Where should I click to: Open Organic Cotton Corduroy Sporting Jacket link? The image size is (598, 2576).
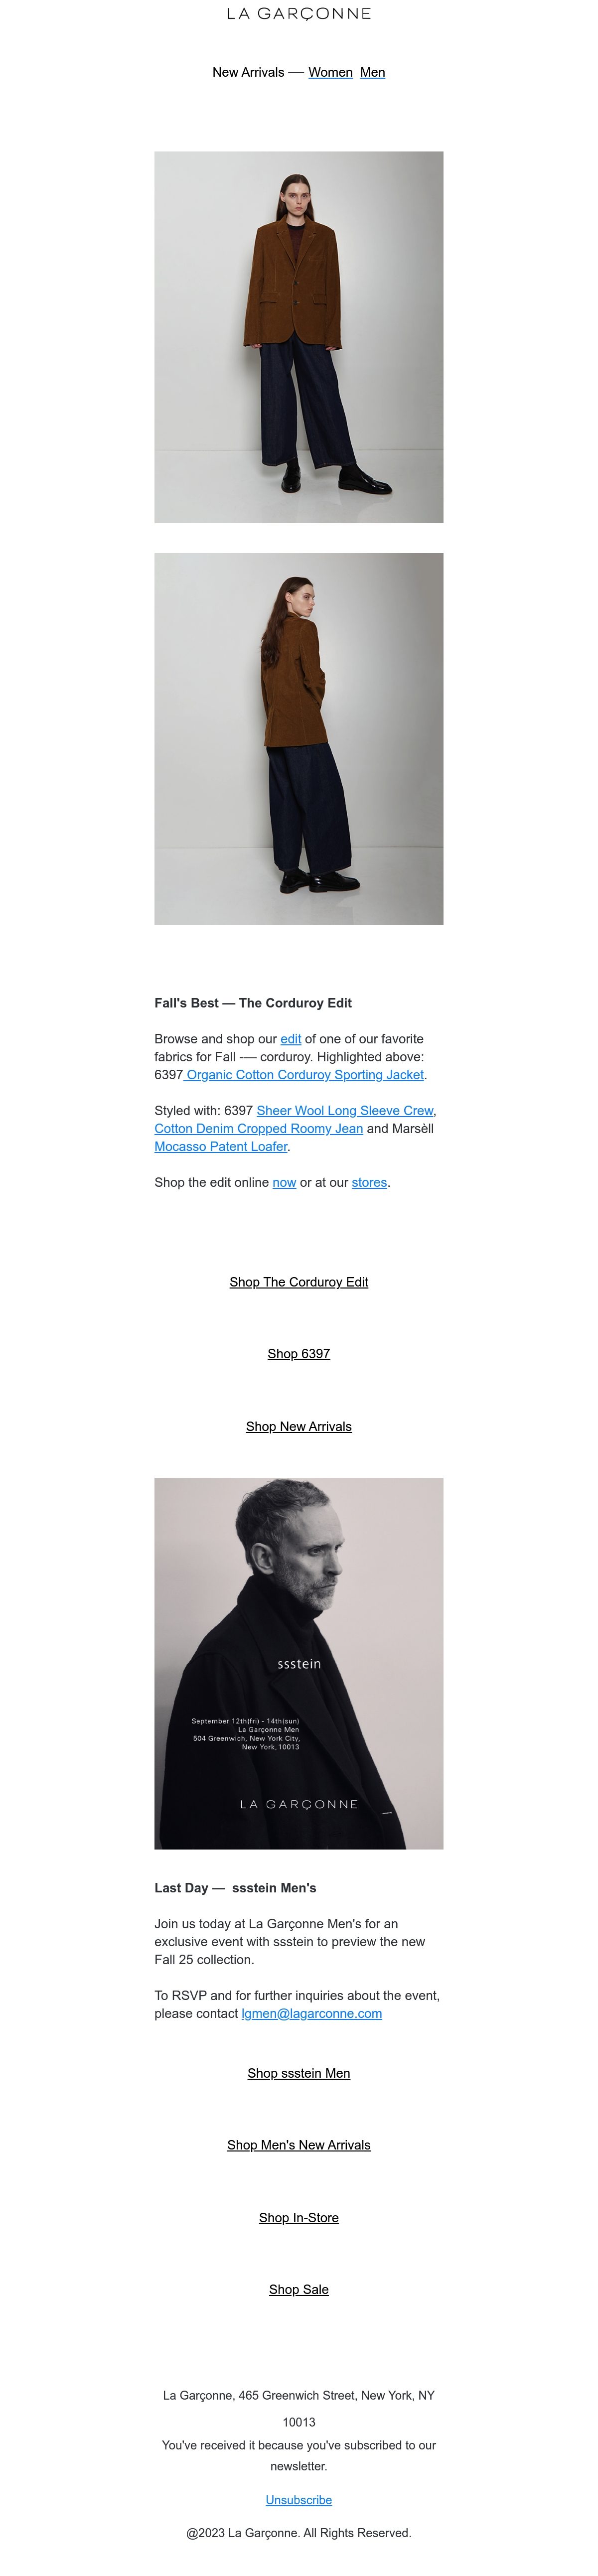[x=304, y=1075]
